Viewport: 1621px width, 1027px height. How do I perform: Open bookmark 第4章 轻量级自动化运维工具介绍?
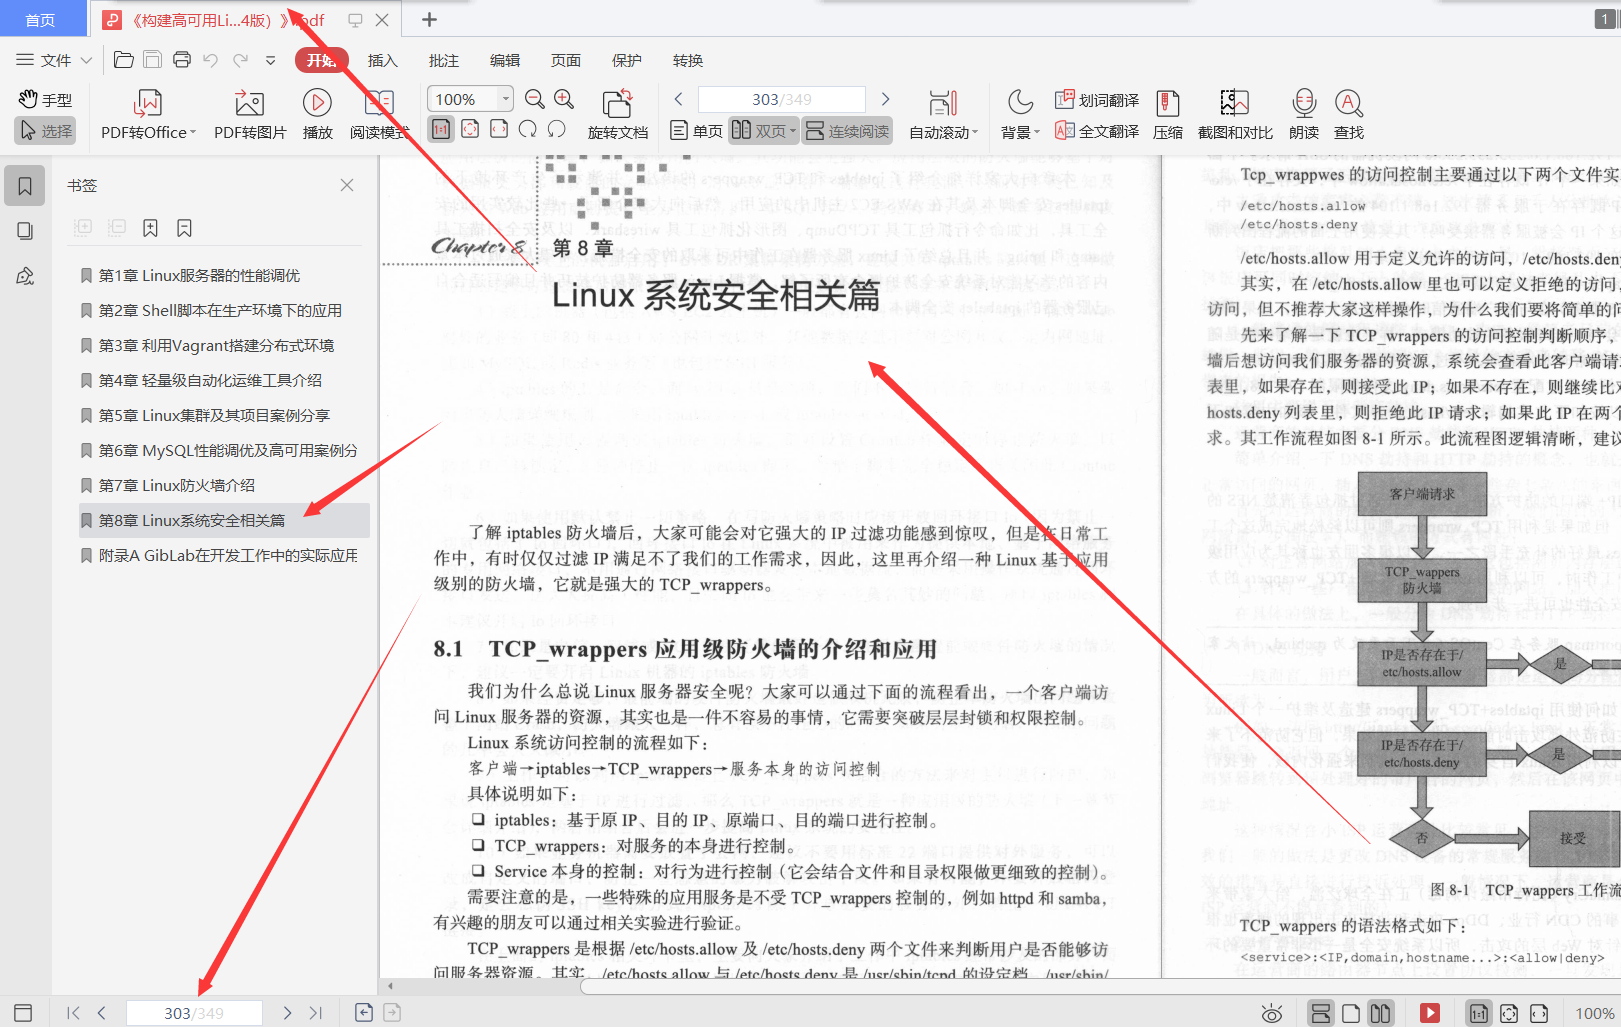point(210,380)
